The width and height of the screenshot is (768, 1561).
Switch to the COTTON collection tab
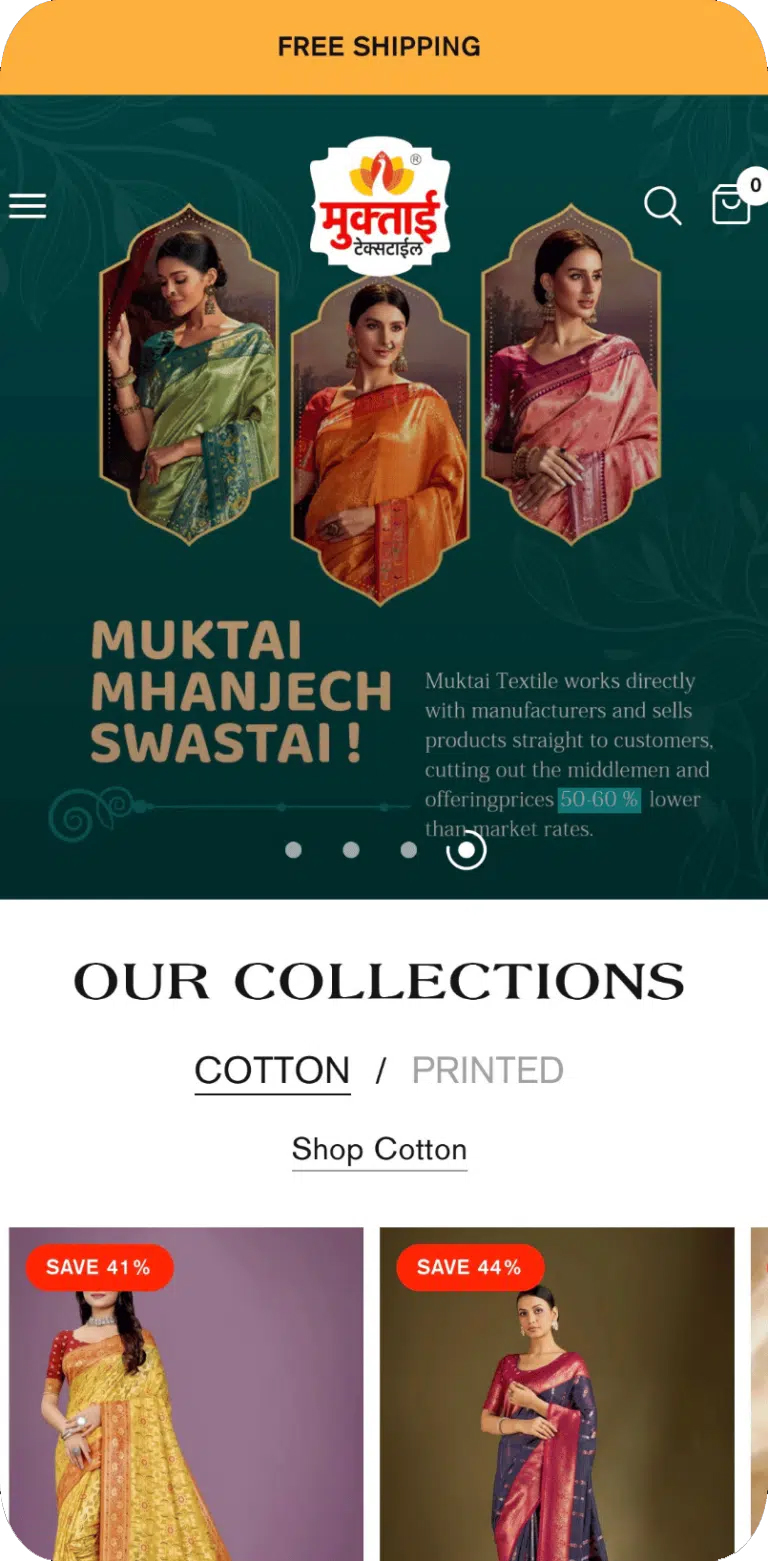tap(272, 1071)
